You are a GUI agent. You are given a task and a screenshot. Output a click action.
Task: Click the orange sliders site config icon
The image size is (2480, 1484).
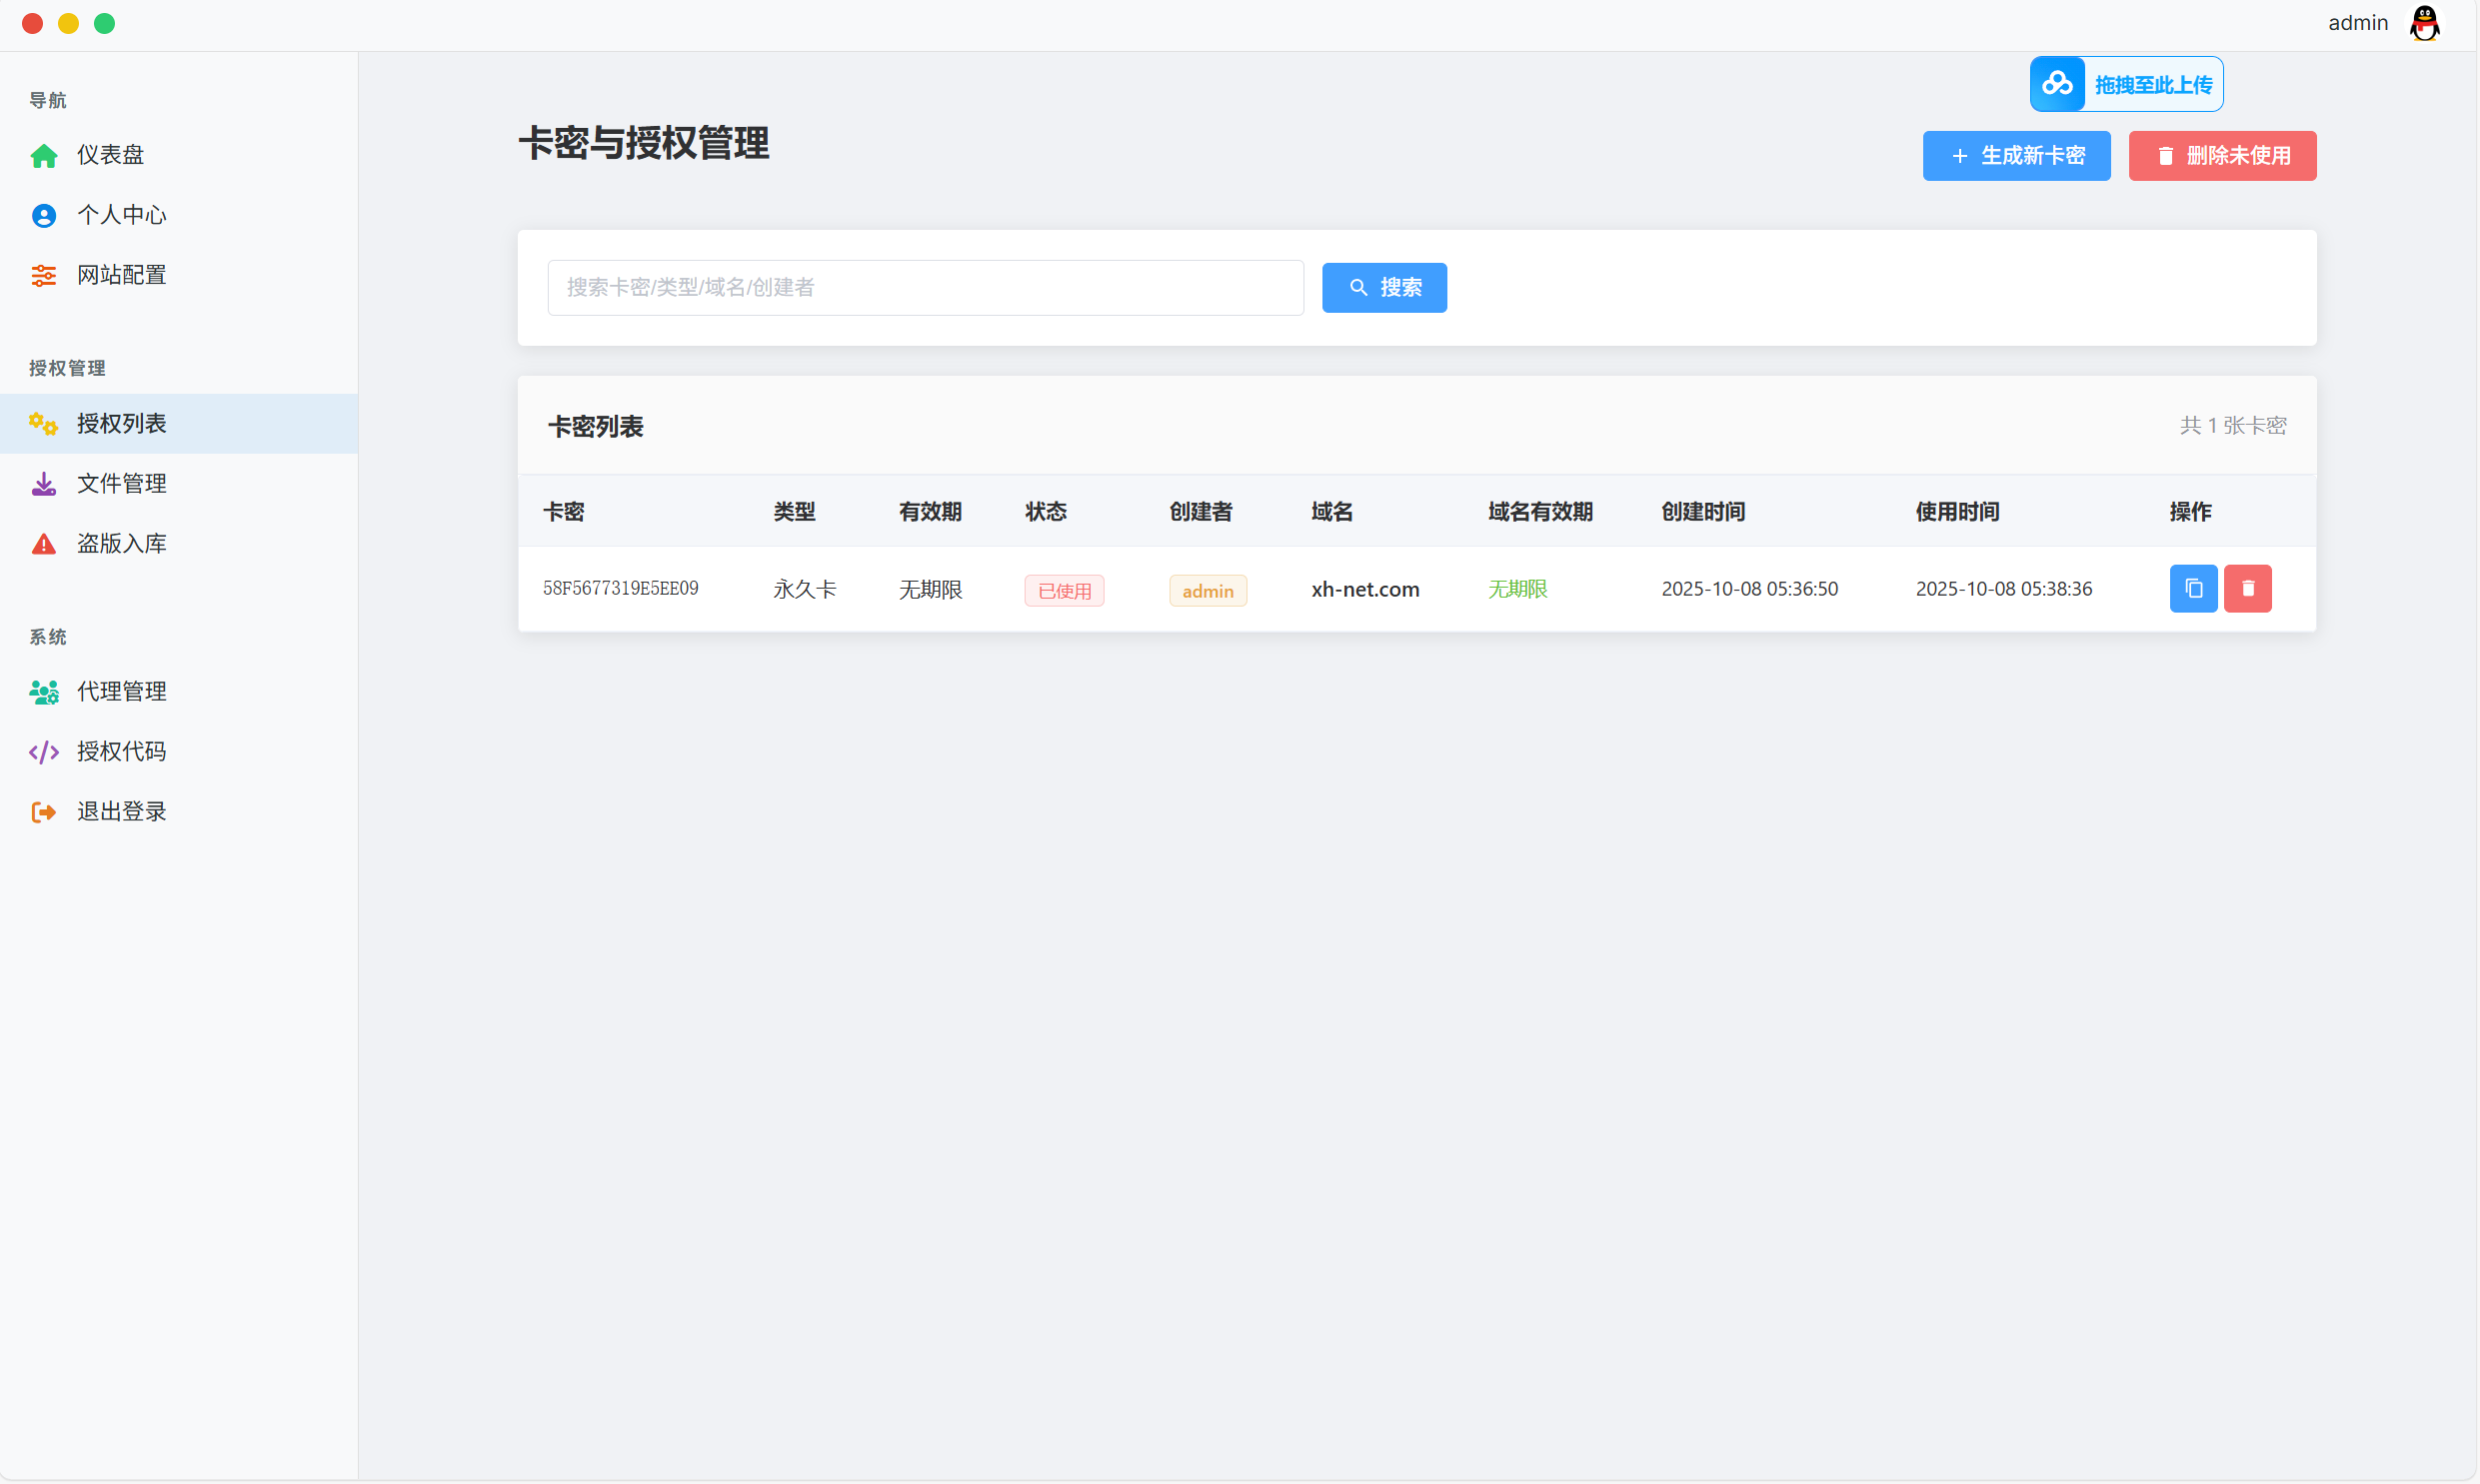coord(43,275)
